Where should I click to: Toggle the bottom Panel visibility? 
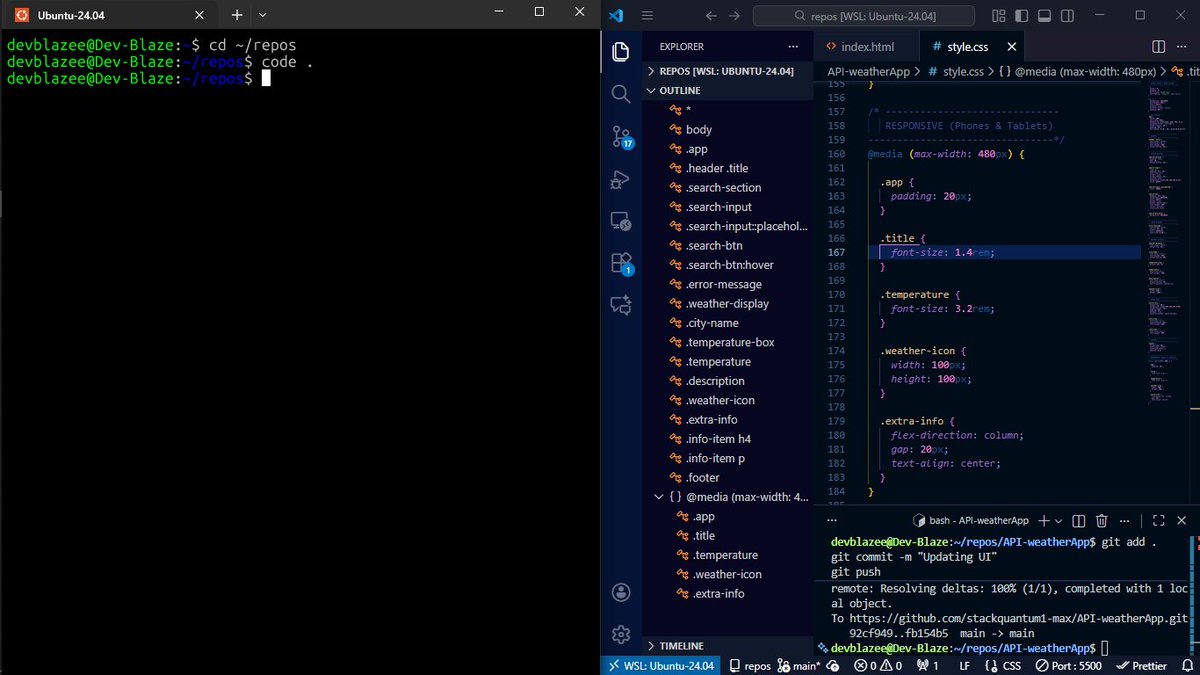(1043, 15)
